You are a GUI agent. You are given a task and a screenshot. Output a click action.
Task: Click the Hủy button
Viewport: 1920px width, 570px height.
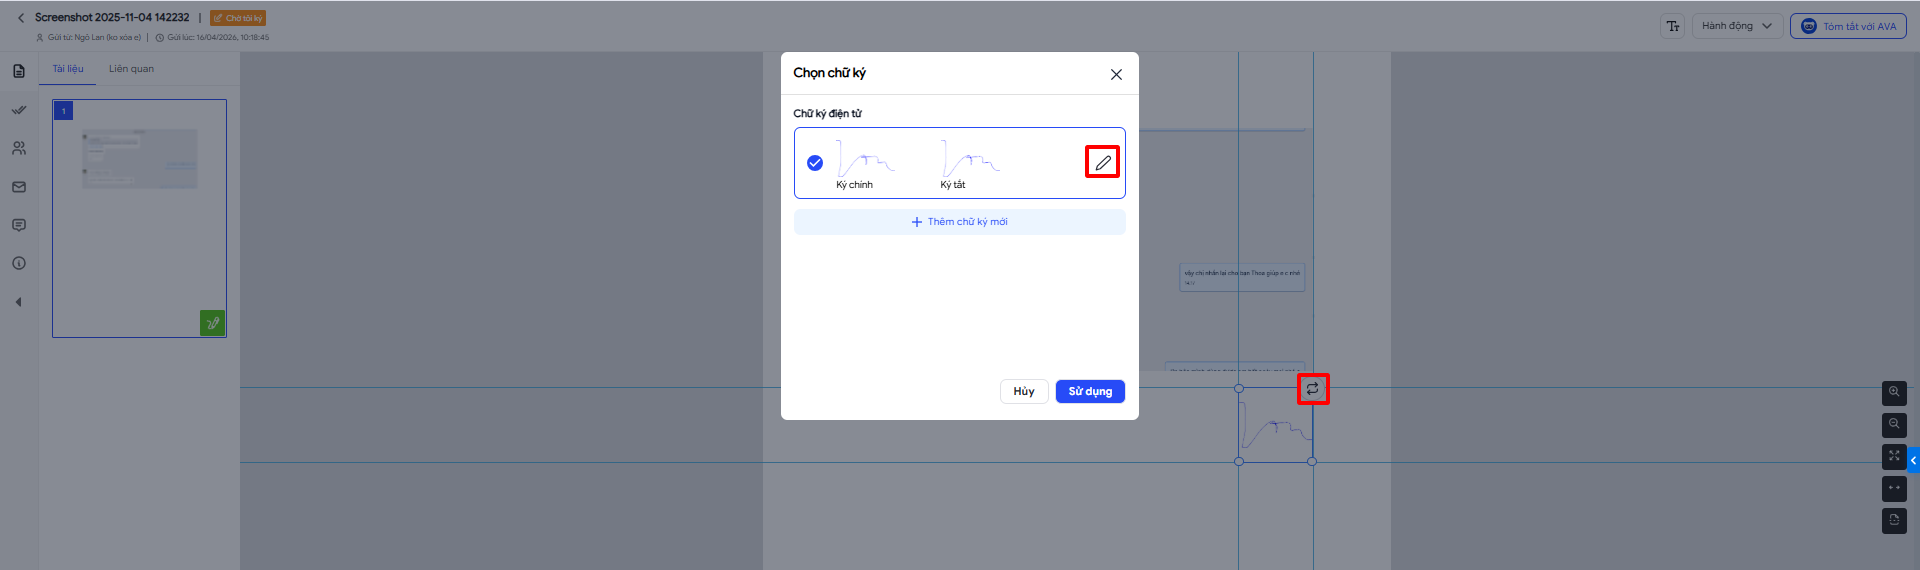click(x=1023, y=391)
